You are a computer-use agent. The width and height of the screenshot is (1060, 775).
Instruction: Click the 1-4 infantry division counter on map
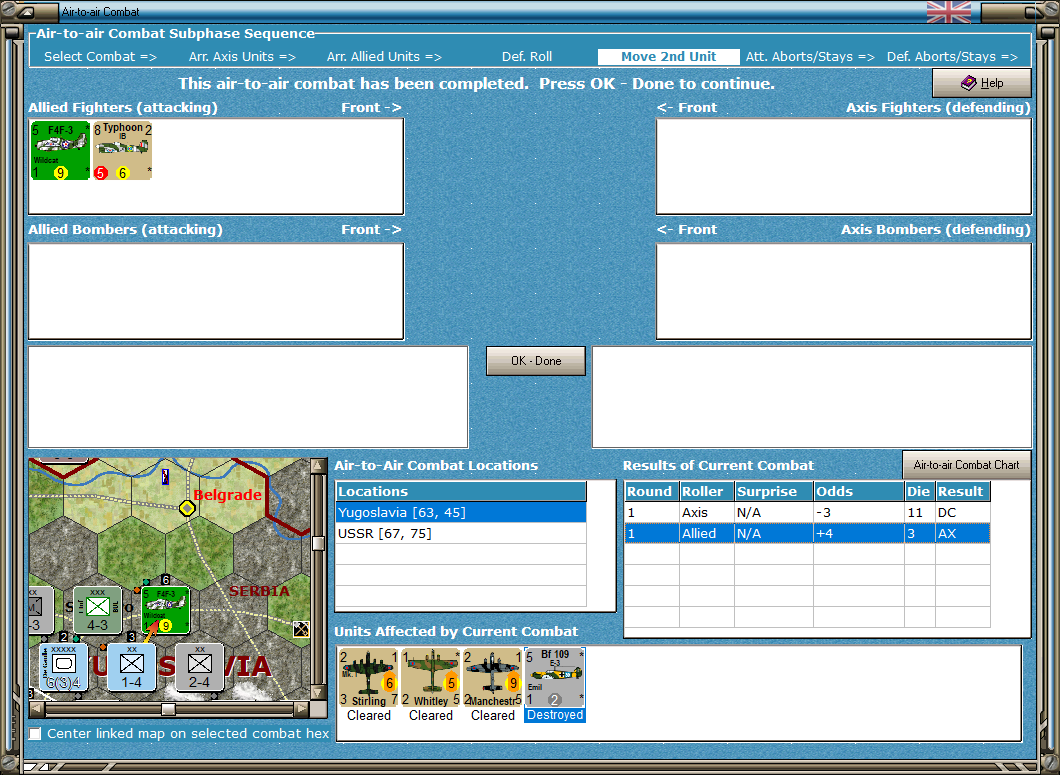coord(131,667)
